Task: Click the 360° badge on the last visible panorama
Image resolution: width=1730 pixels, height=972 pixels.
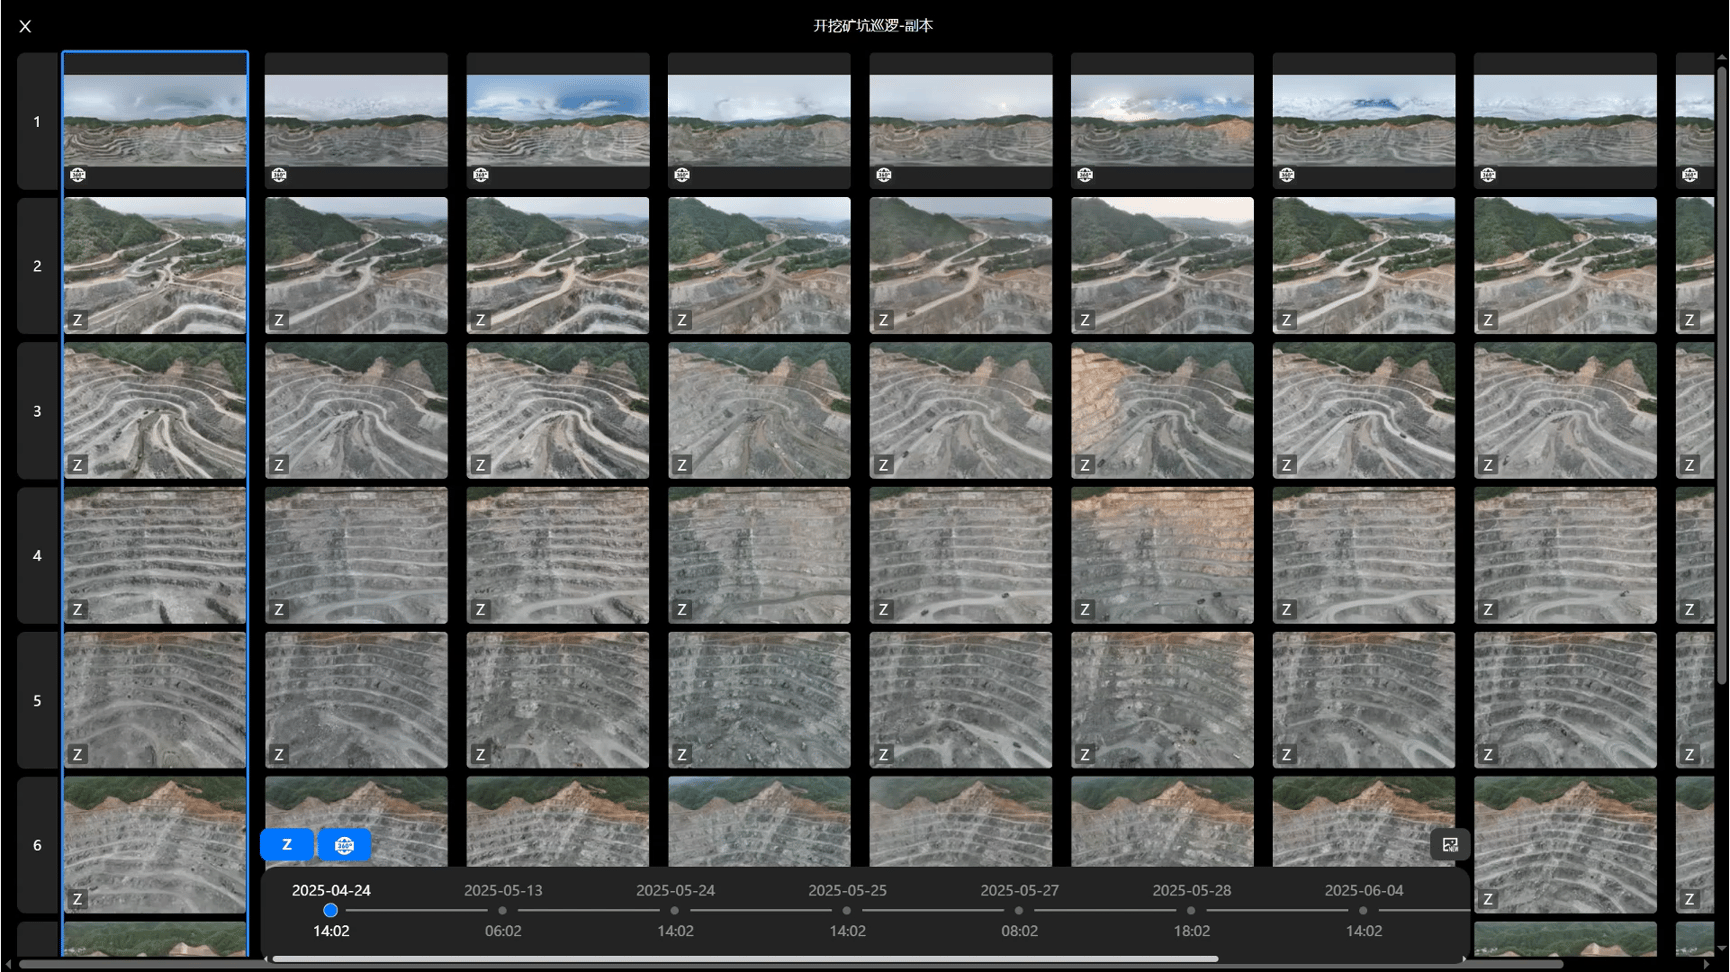Action: [x=1690, y=174]
